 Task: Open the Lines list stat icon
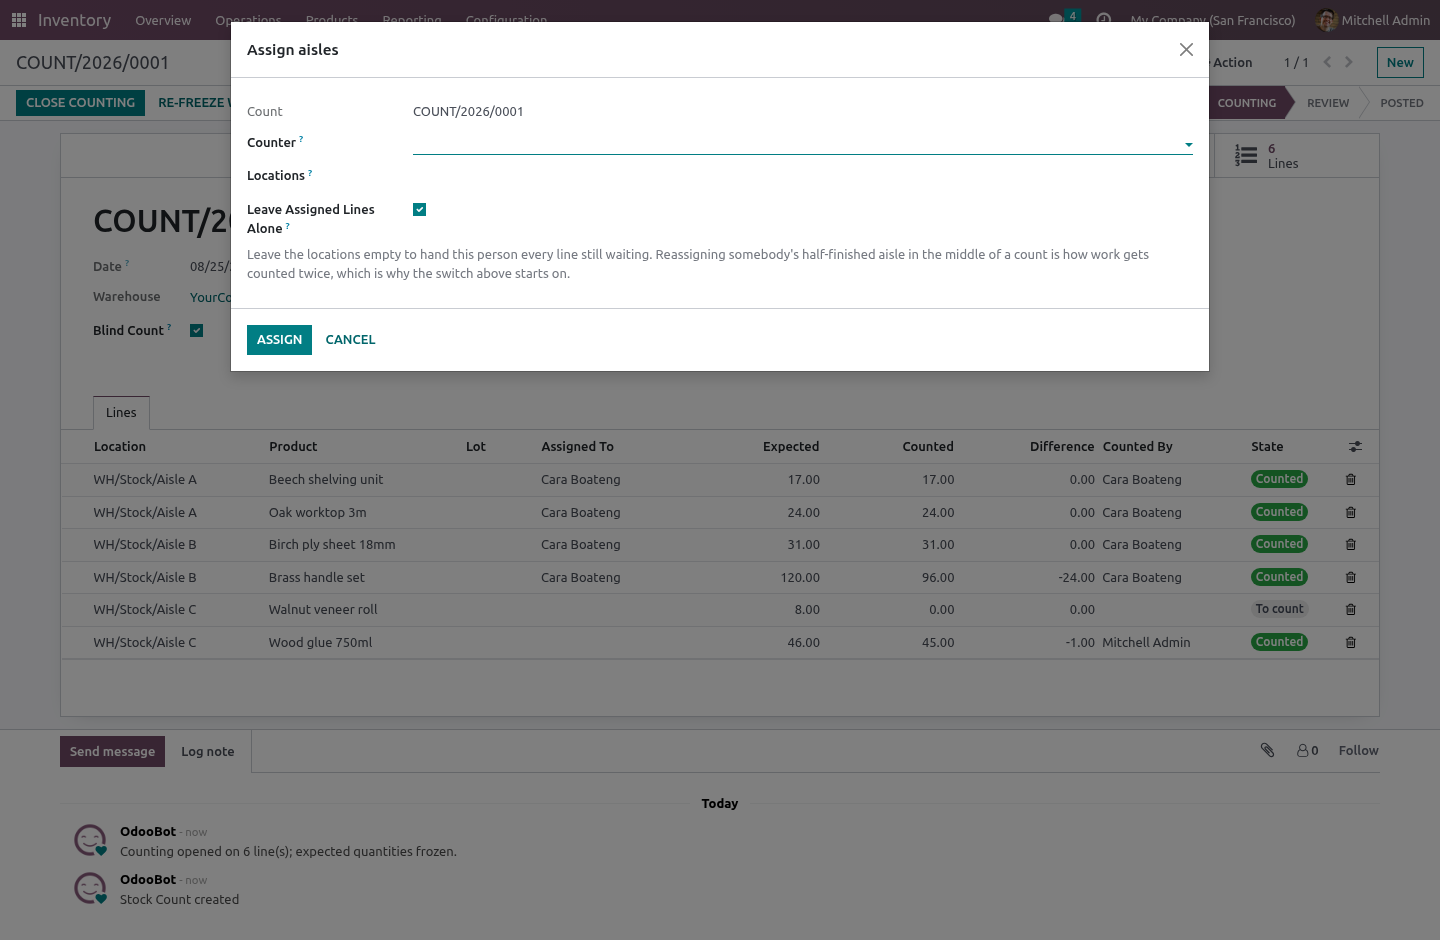click(x=1246, y=156)
